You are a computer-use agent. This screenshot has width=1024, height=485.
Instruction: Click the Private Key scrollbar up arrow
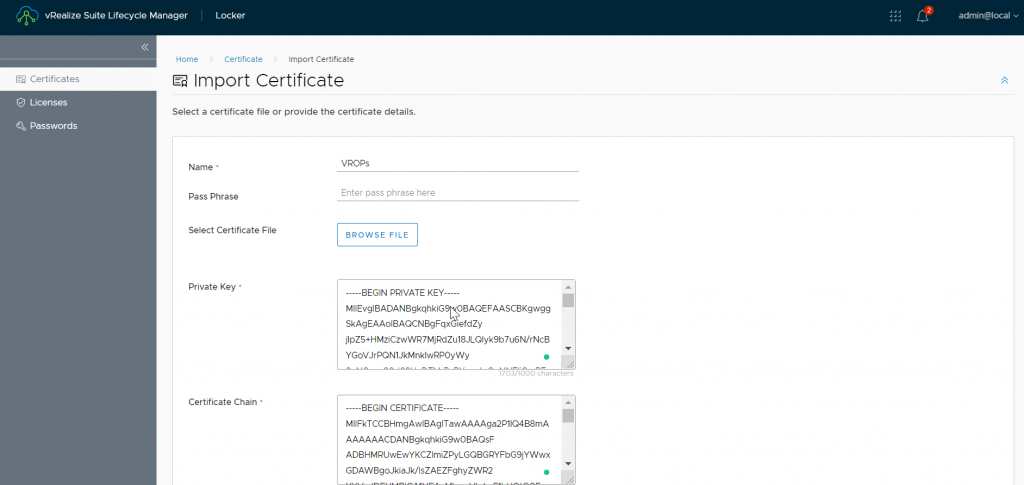click(x=568, y=287)
